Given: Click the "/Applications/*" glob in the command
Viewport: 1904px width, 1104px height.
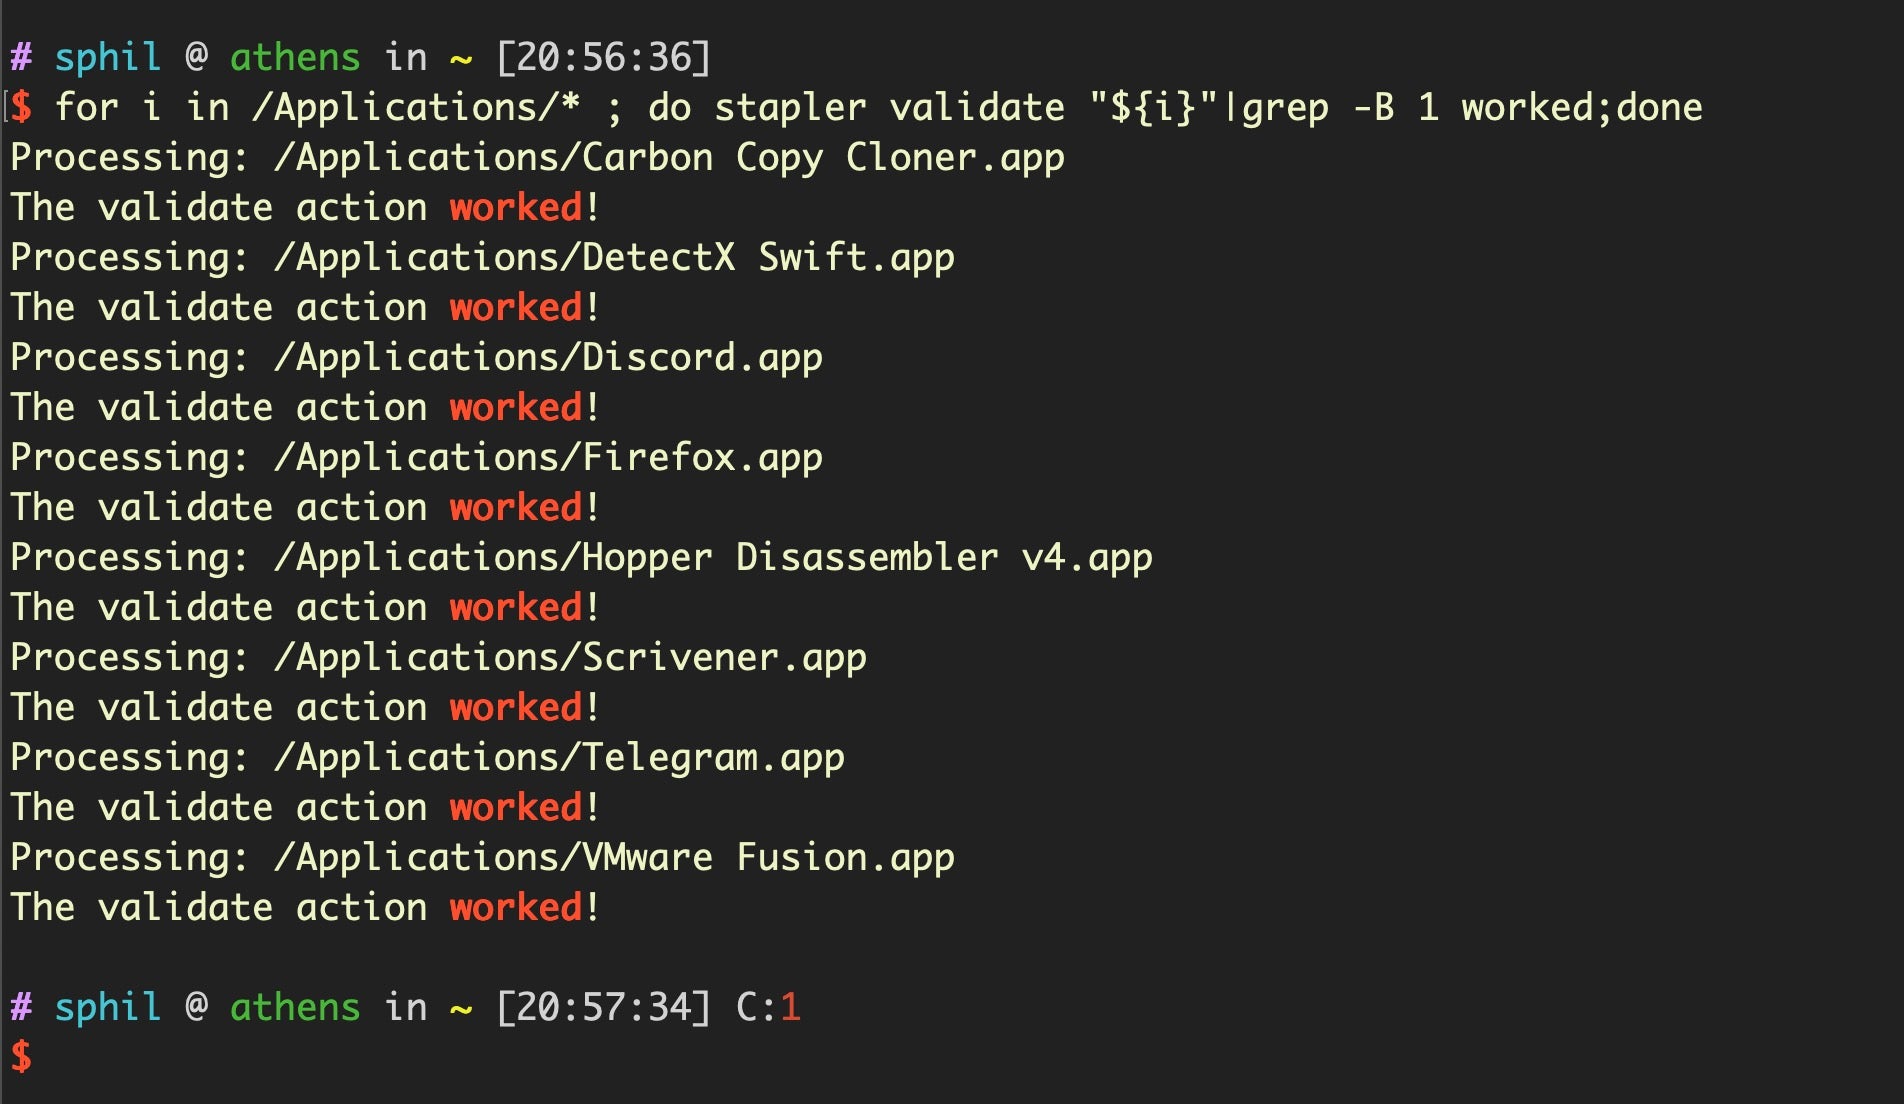Looking at the screenshot, I should [x=416, y=108].
